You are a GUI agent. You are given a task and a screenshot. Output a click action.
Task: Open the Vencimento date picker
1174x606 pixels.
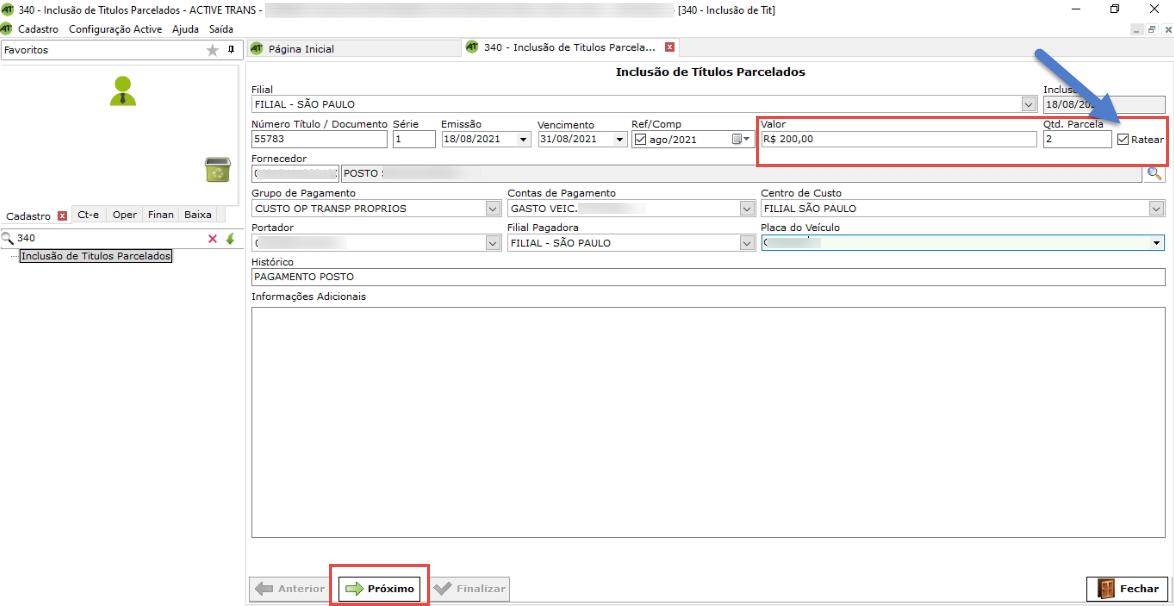619,140
